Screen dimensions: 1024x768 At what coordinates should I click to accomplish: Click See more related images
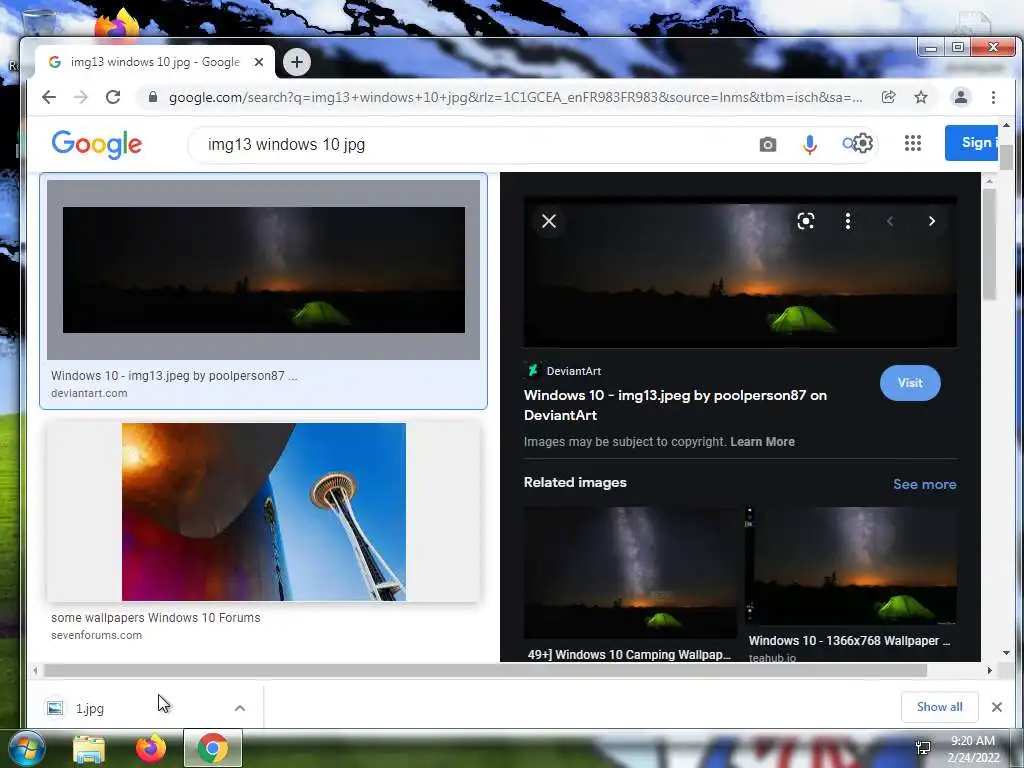[x=925, y=484]
